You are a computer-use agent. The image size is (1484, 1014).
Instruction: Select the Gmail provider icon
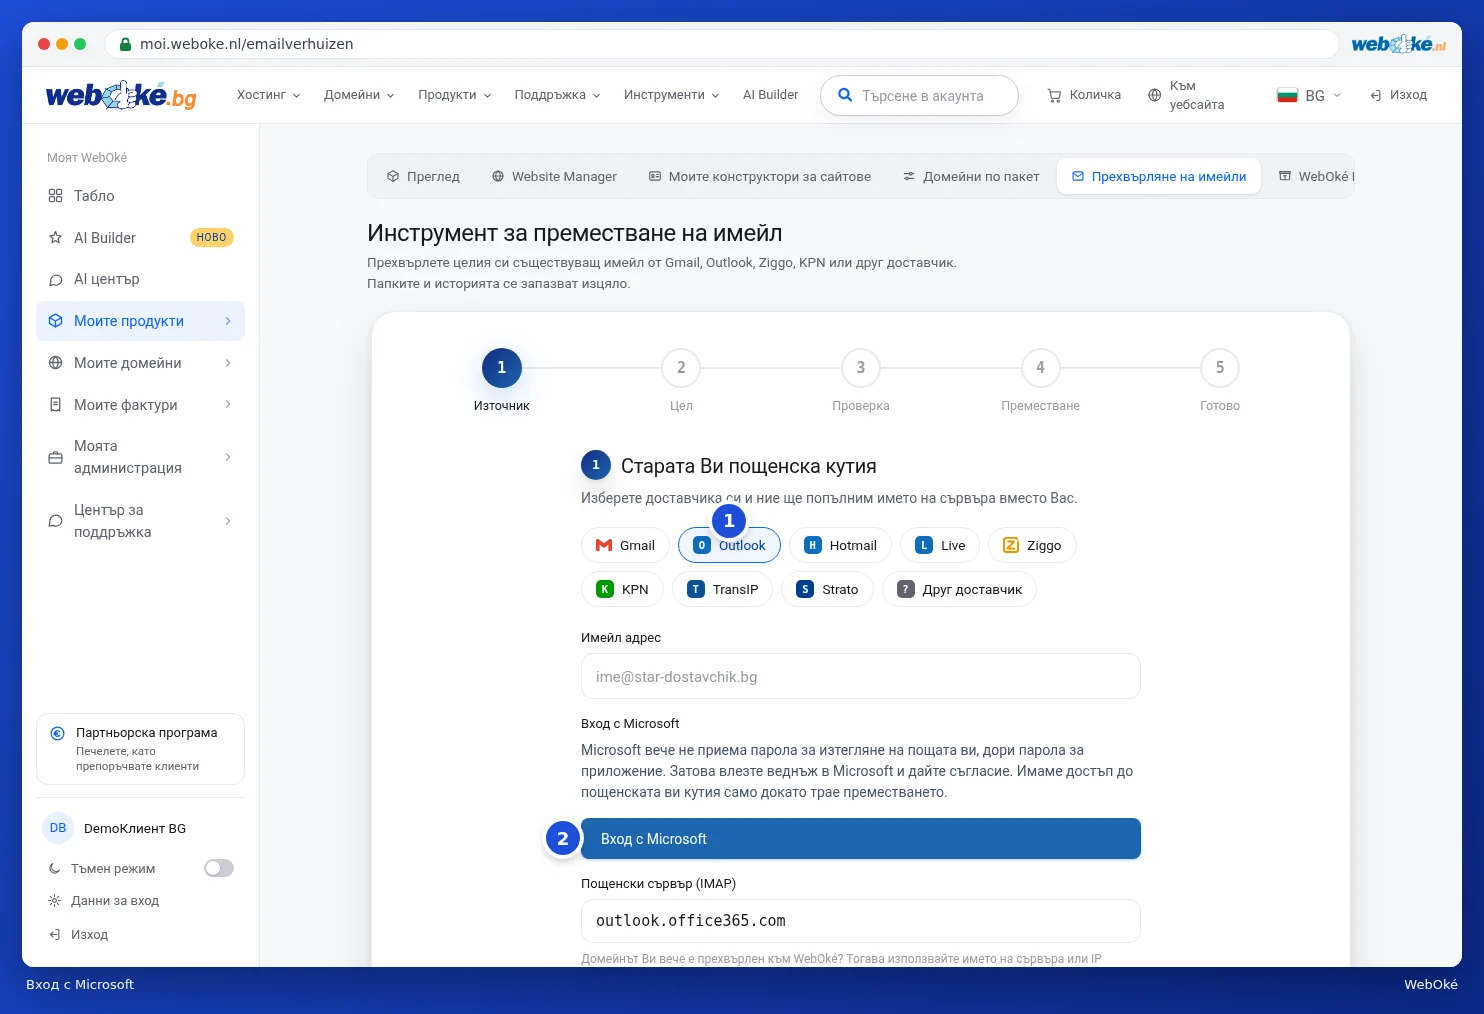click(604, 546)
